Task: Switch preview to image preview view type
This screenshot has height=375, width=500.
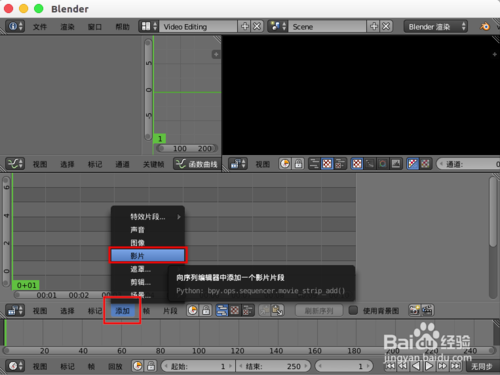Action: coord(327,164)
